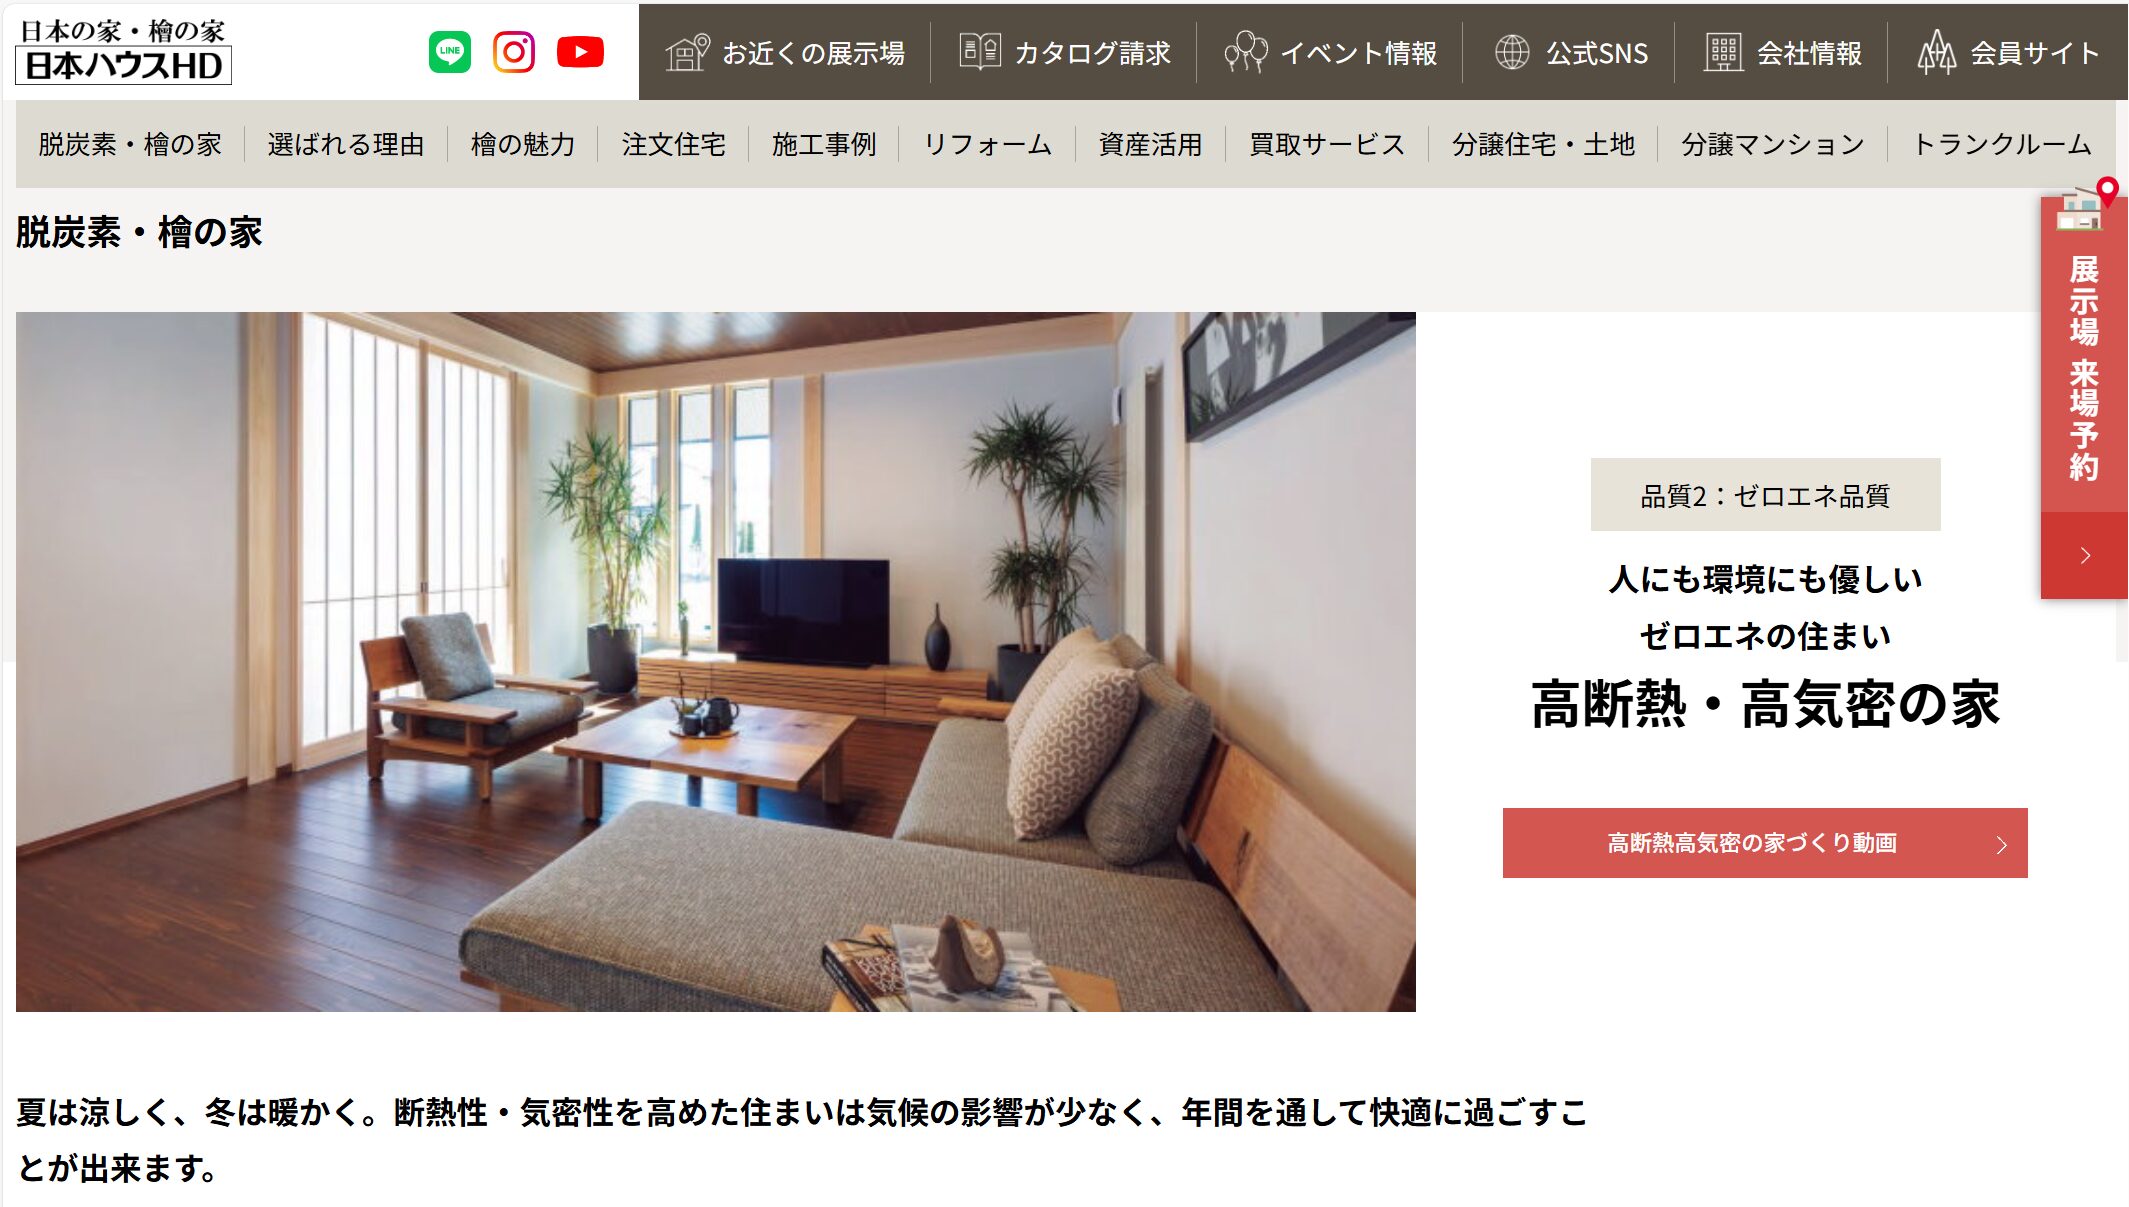Screen dimensions: 2129x1207
Task: Click the 高断熱高気密の家づくり動画 button
Action: (x=1765, y=843)
